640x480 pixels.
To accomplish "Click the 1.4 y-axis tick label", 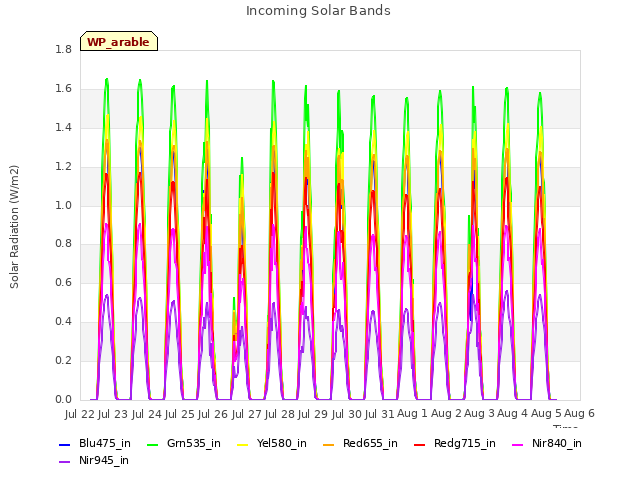I will (63, 127).
